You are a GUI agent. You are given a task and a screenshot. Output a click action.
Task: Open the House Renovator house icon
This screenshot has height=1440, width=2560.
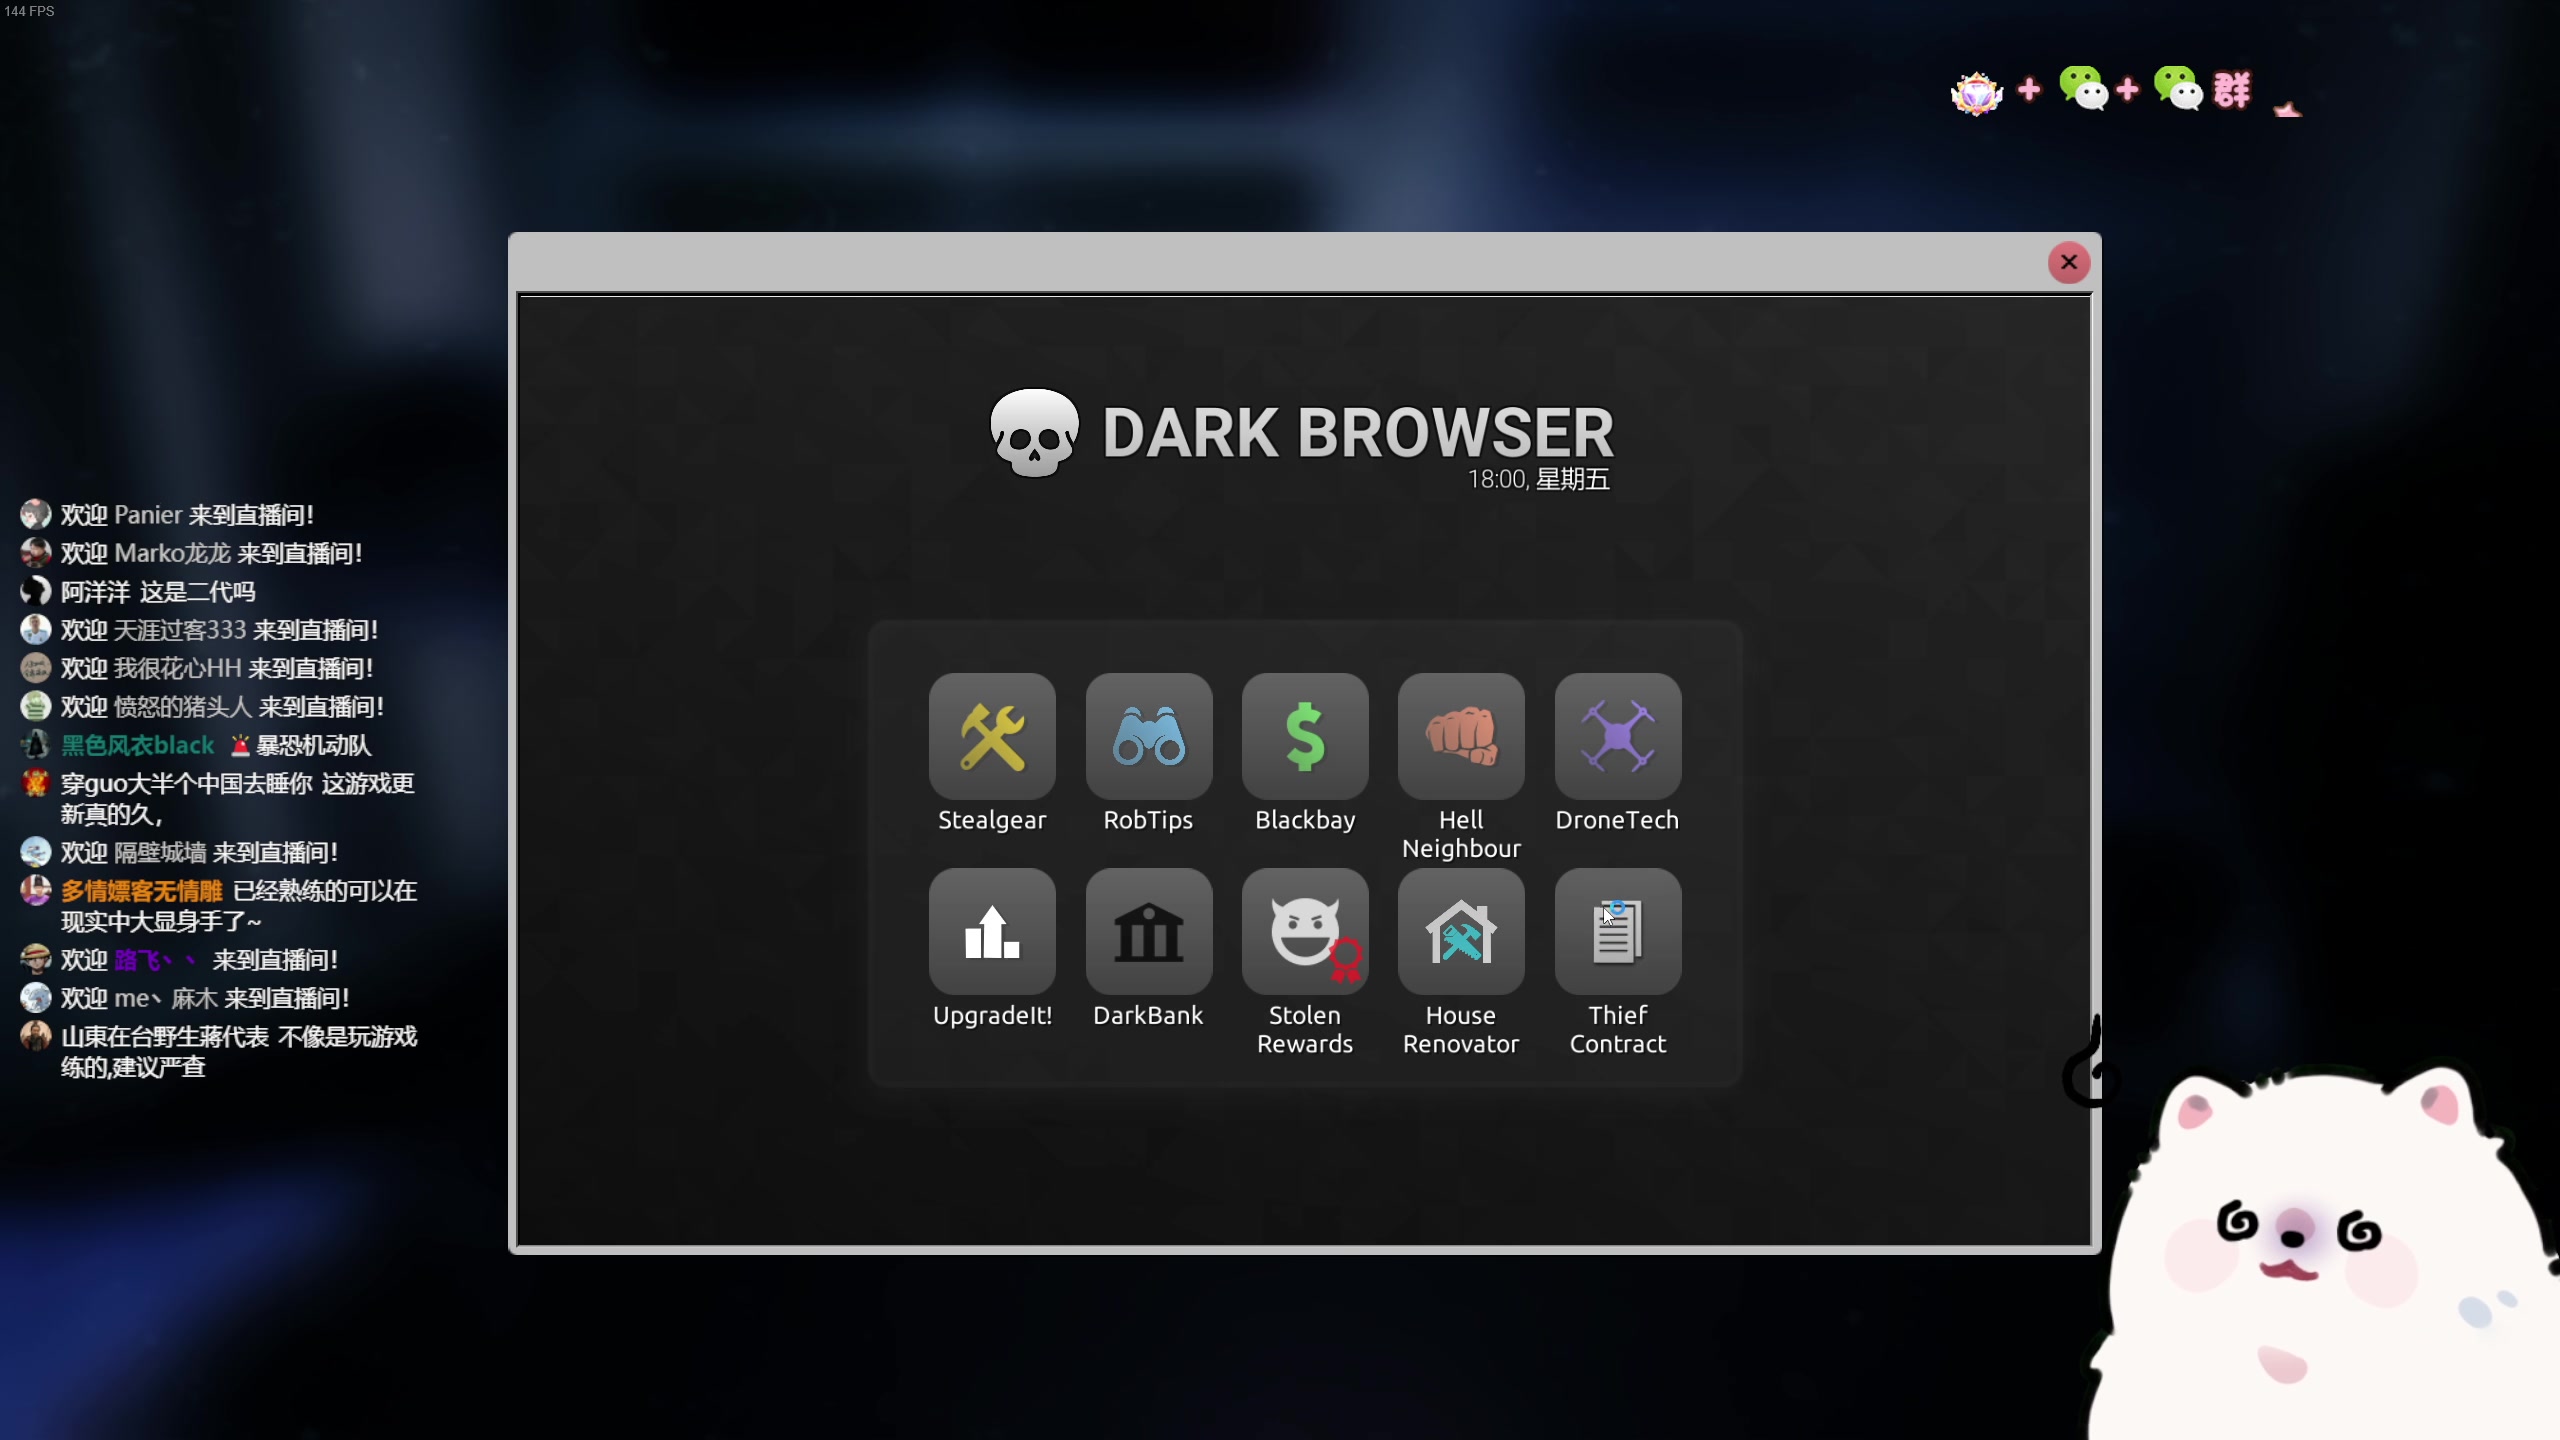1461,931
